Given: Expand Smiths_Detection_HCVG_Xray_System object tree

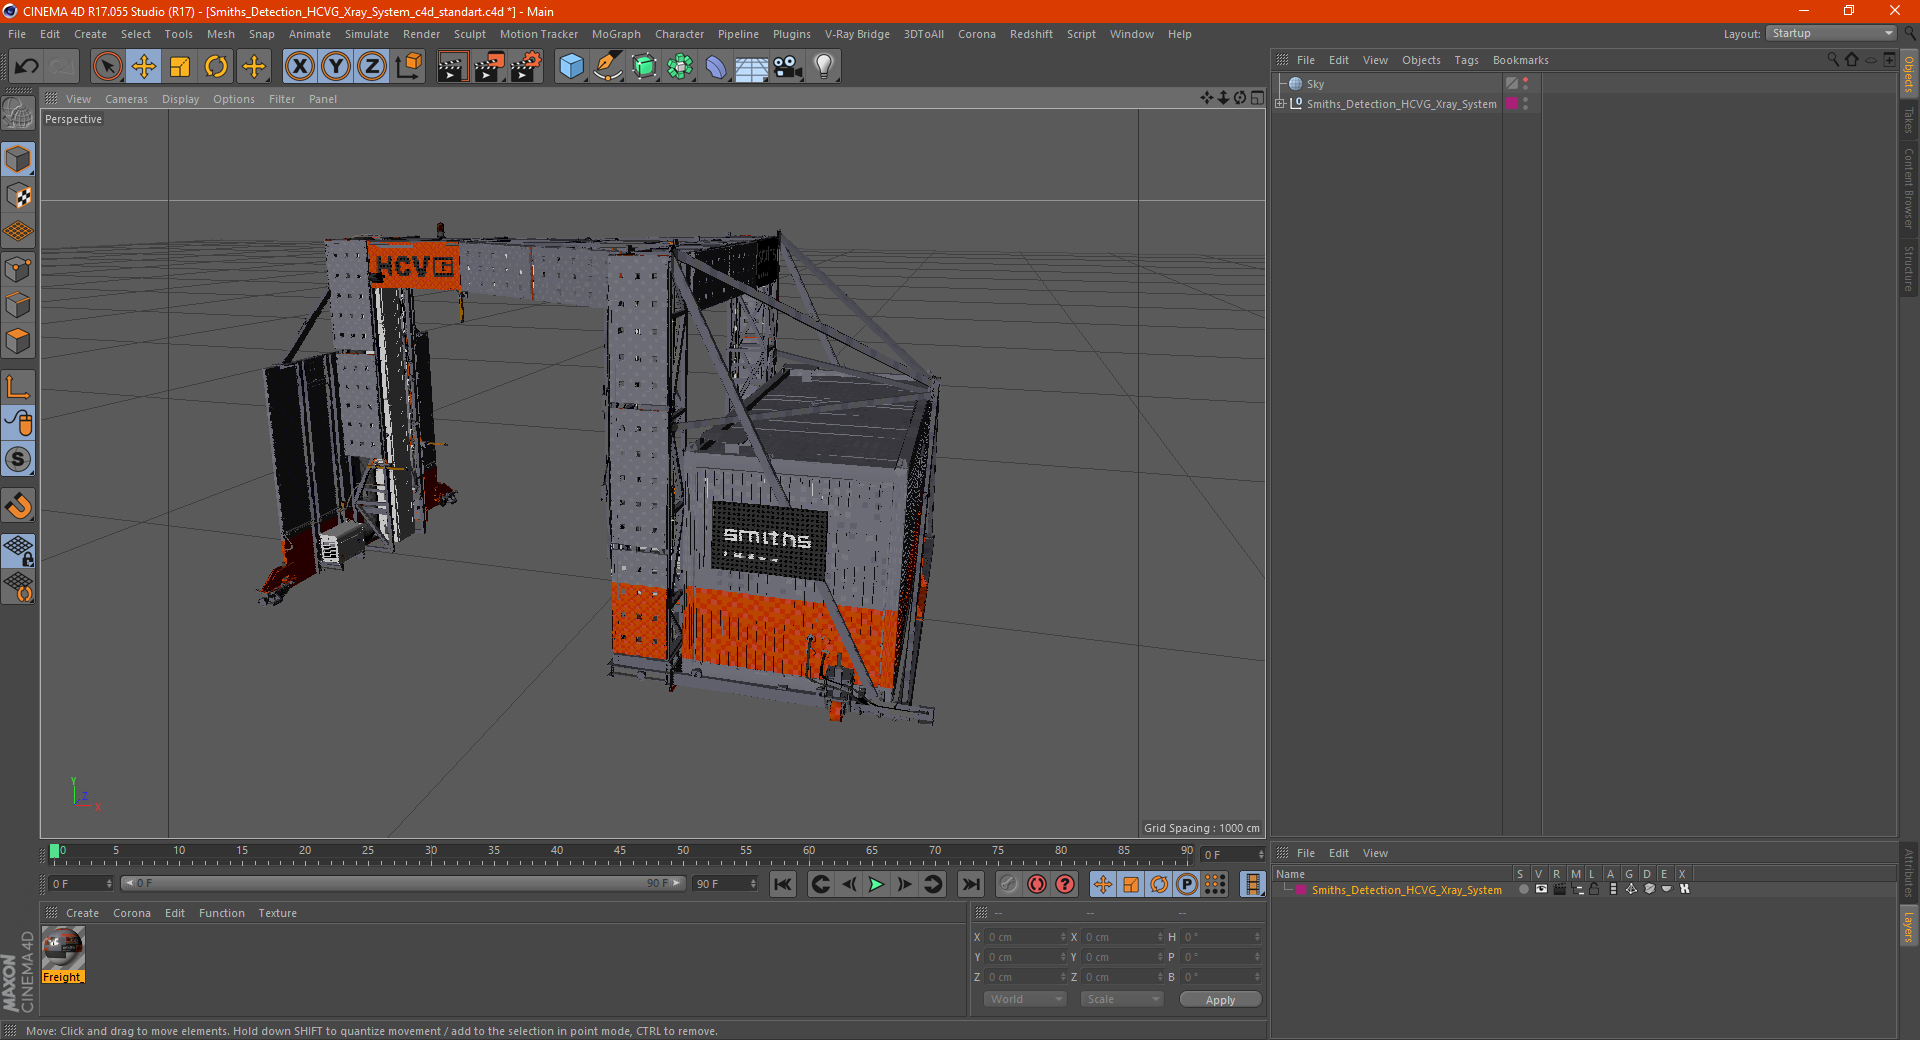Looking at the screenshot, I should pyautogui.click(x=1280, y=103).
